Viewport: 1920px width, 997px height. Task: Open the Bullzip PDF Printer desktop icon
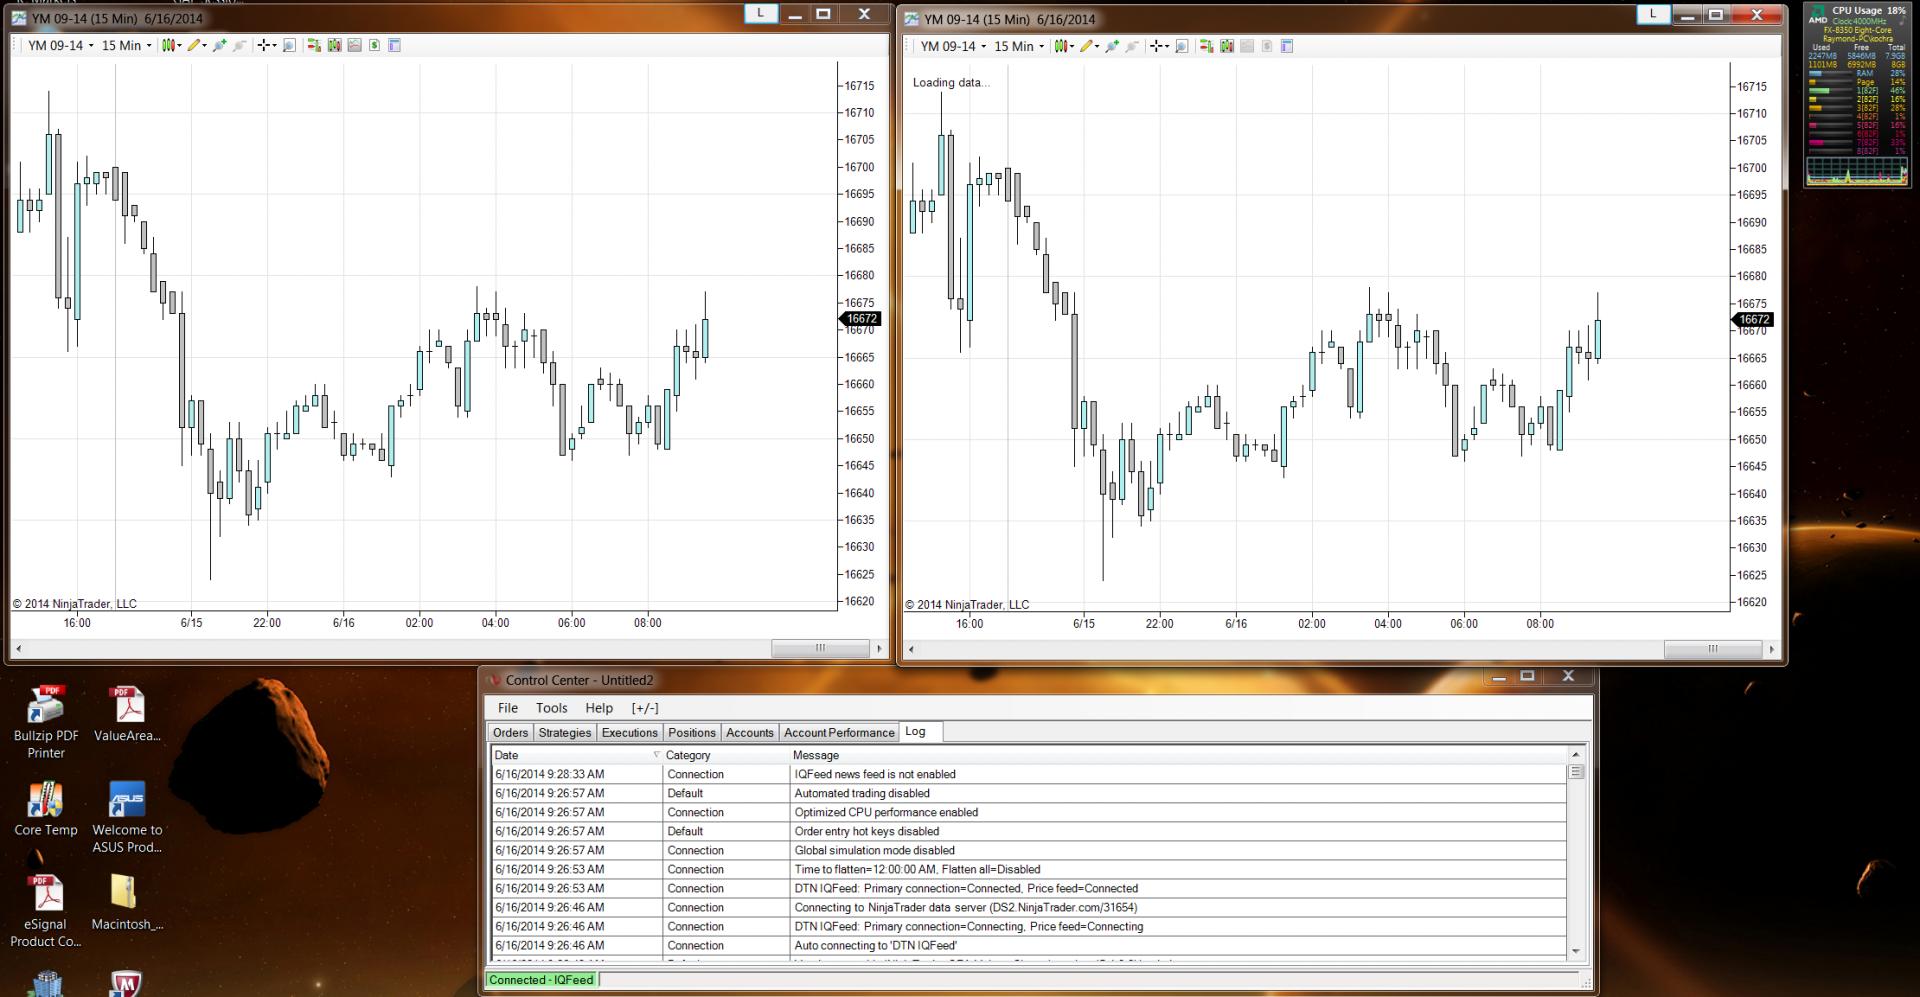[46, 722]
